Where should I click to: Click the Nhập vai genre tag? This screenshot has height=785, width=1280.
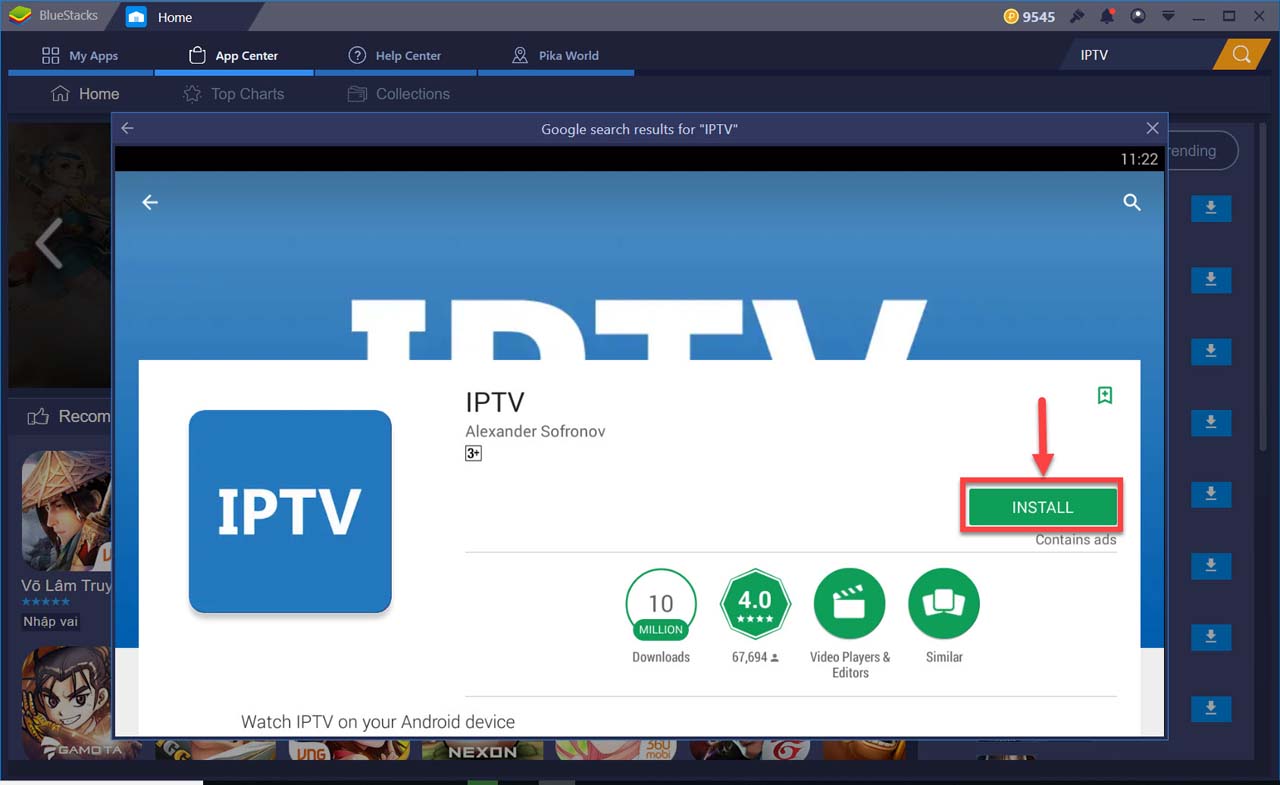(51, 621)
